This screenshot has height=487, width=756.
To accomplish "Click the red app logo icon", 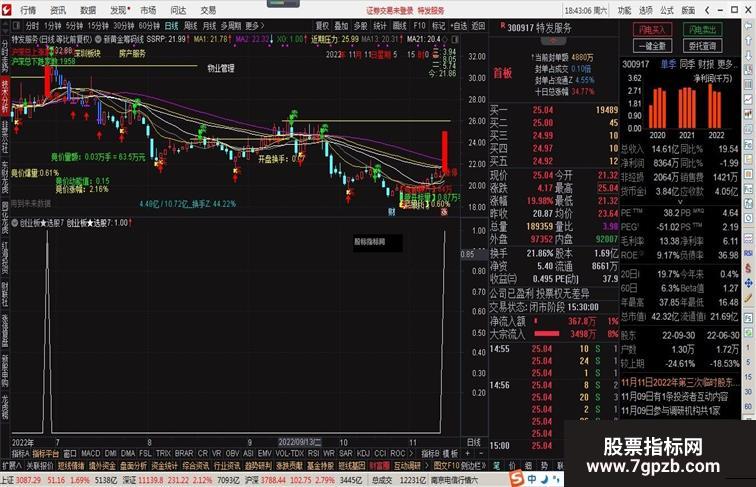I will pyautogui.click(x=6, y=10).
